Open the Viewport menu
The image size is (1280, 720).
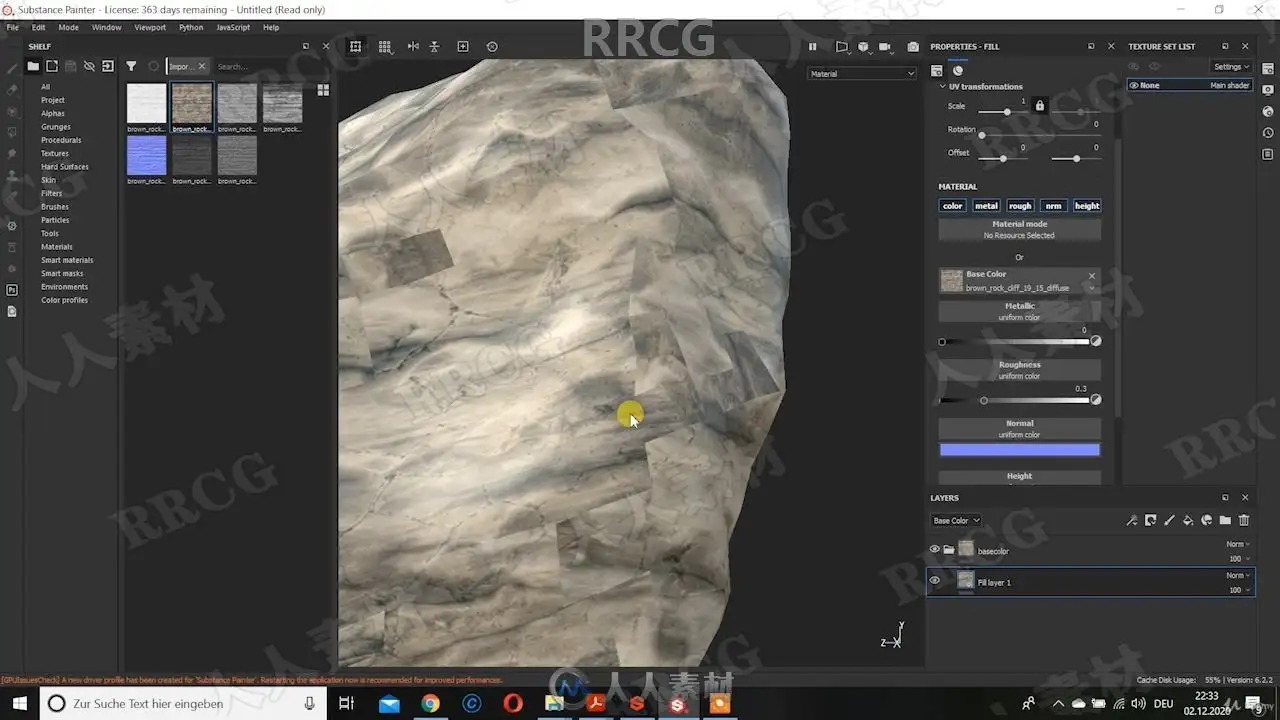pos(150,28)
